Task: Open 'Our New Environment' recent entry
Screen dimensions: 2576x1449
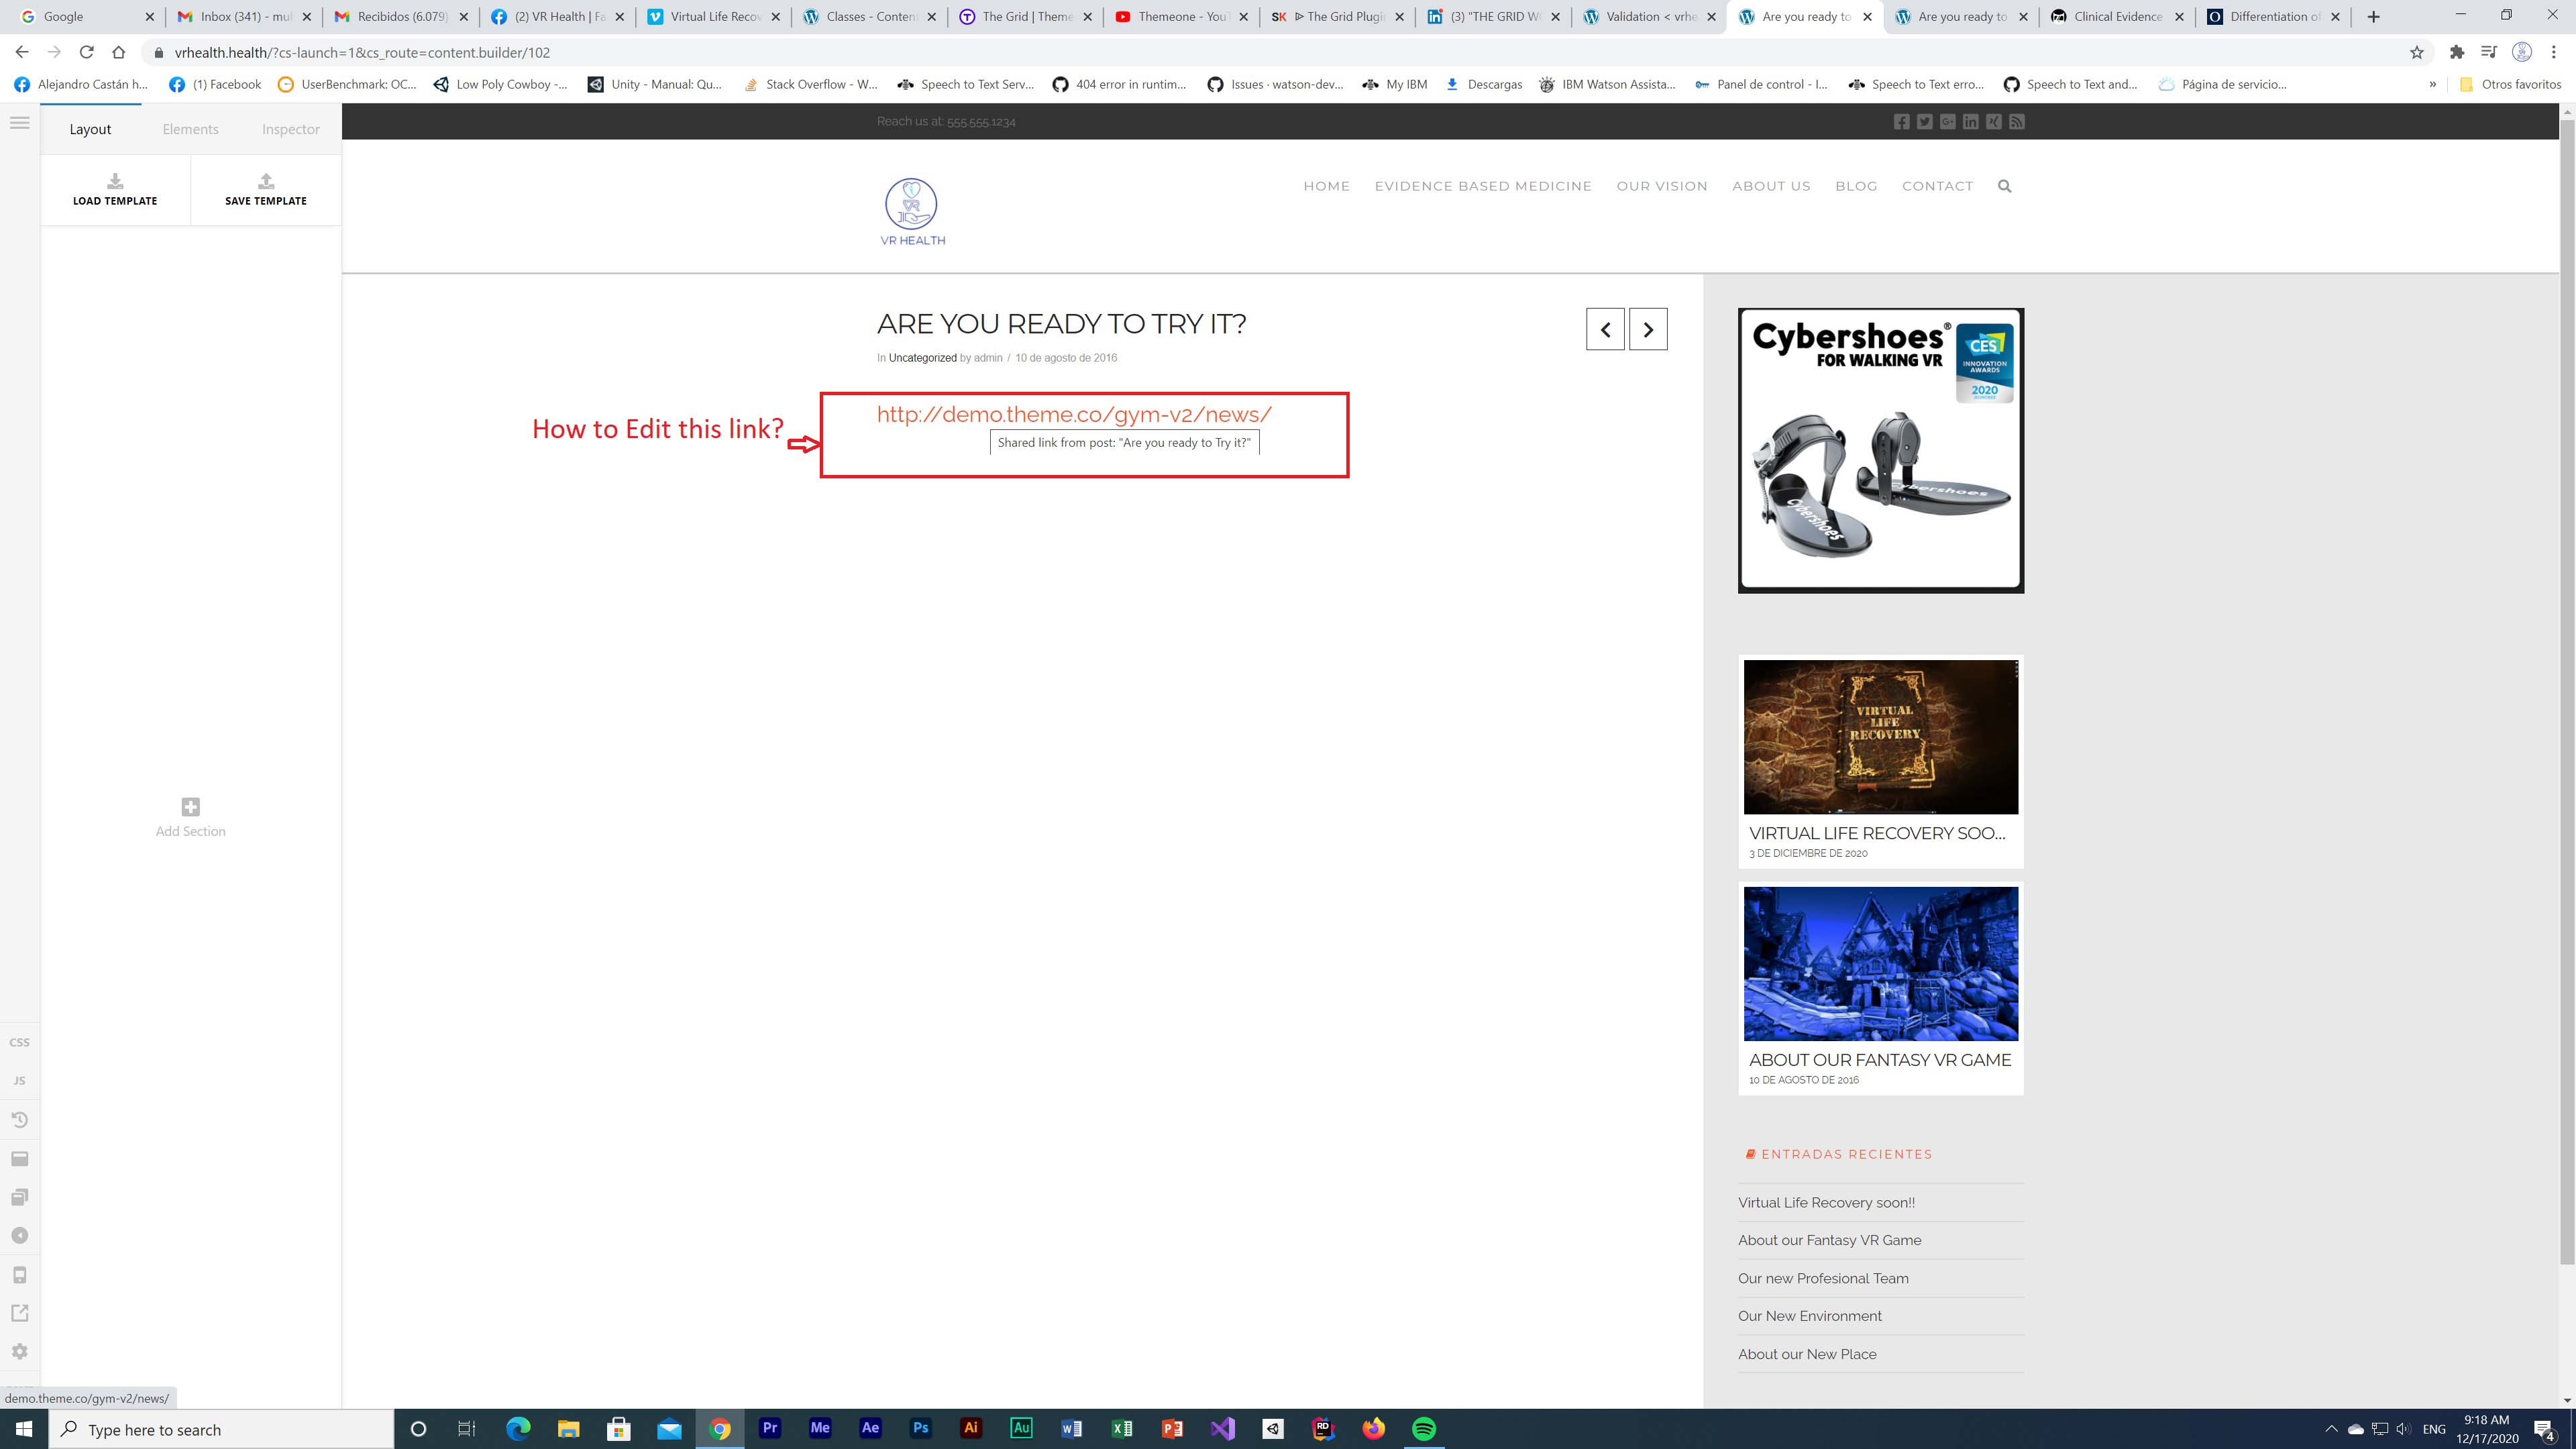Action: point(1809,1317)
